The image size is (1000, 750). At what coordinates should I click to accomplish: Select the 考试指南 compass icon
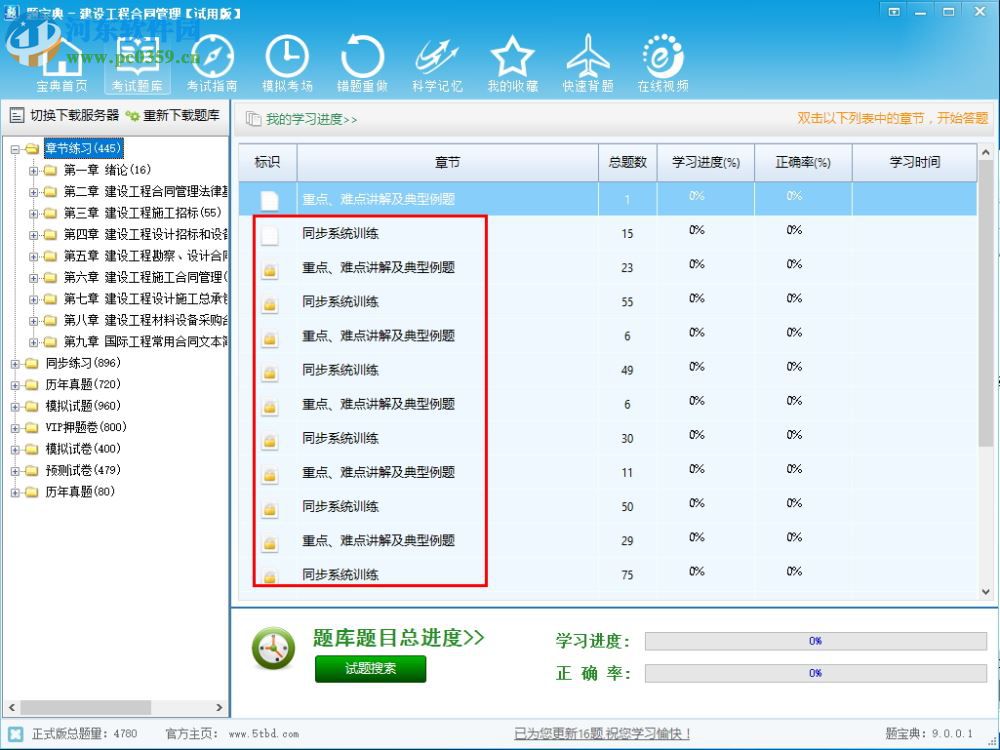(x=212, y=57)
